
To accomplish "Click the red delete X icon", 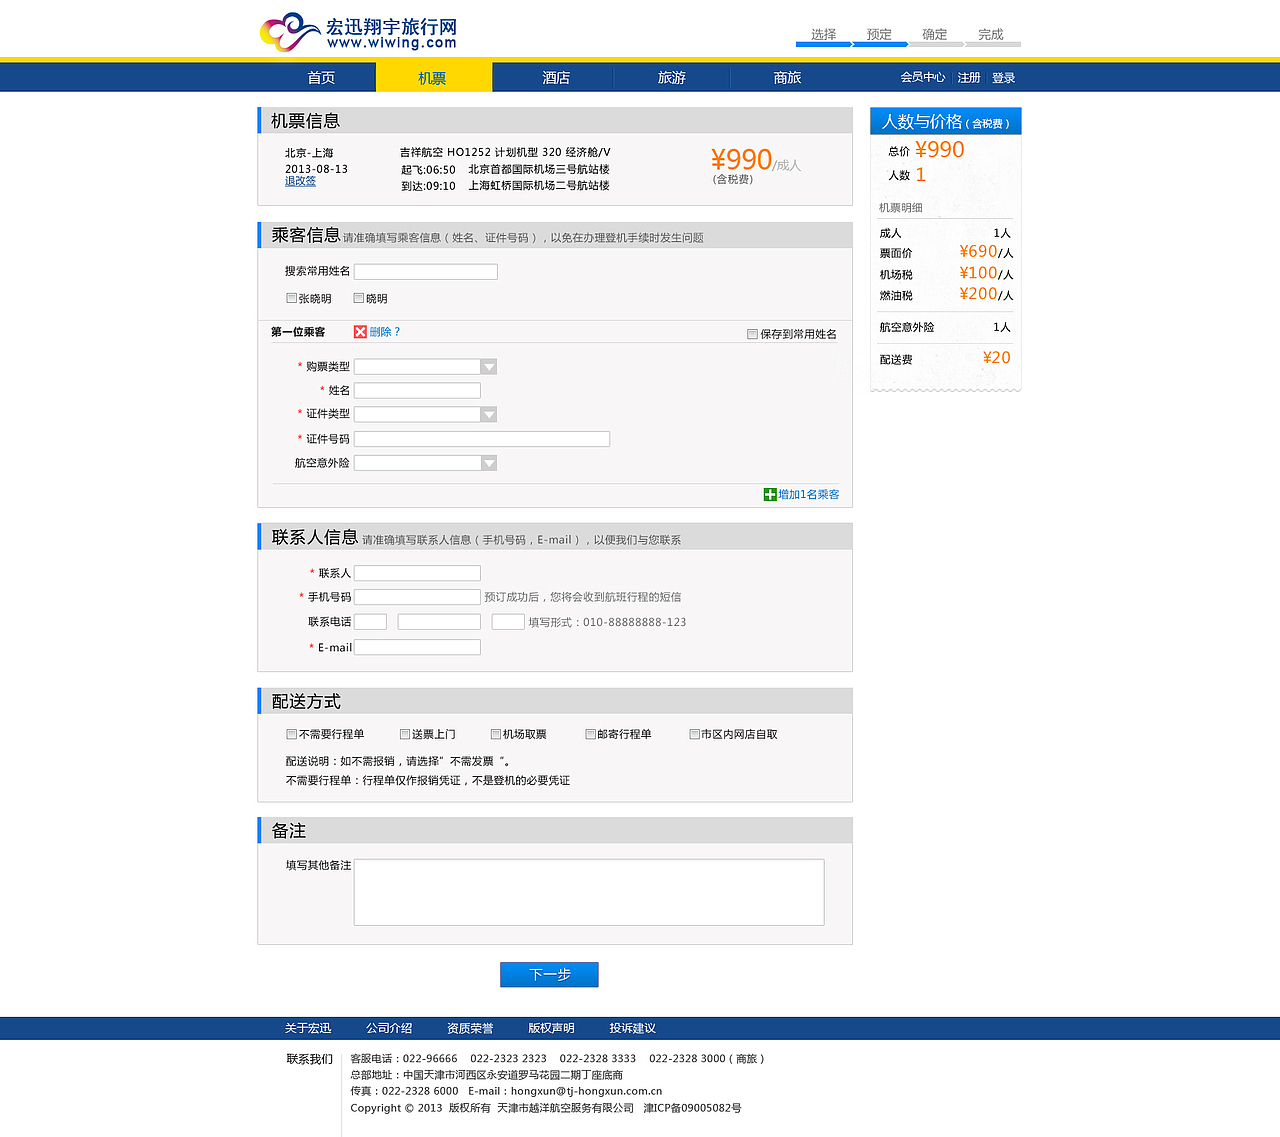I will pos(360,332).
